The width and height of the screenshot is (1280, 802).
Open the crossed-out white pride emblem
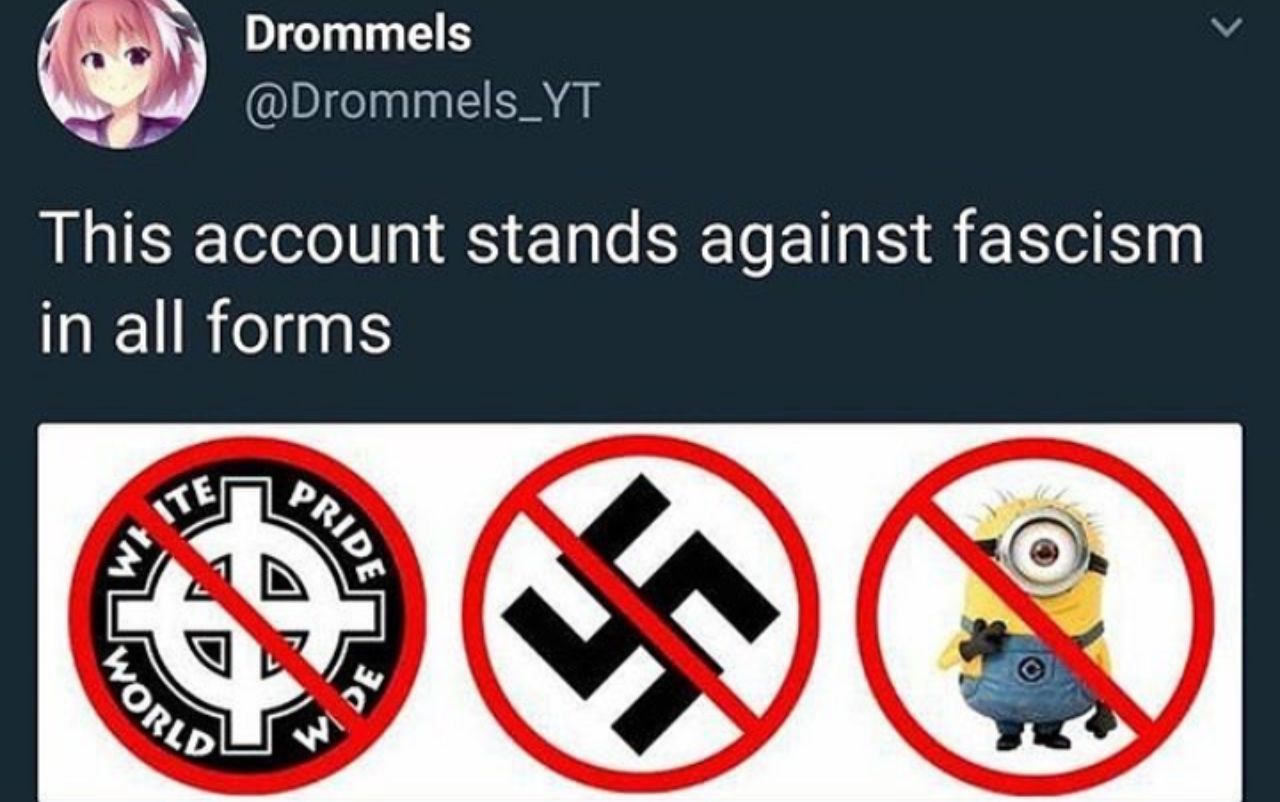tap(247, 615)
